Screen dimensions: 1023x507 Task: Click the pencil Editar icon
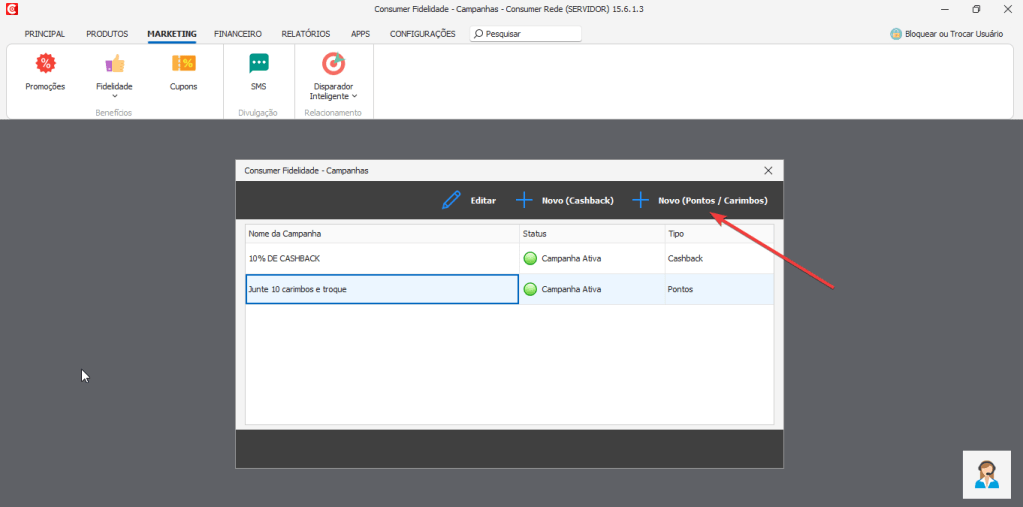(451, 200)
